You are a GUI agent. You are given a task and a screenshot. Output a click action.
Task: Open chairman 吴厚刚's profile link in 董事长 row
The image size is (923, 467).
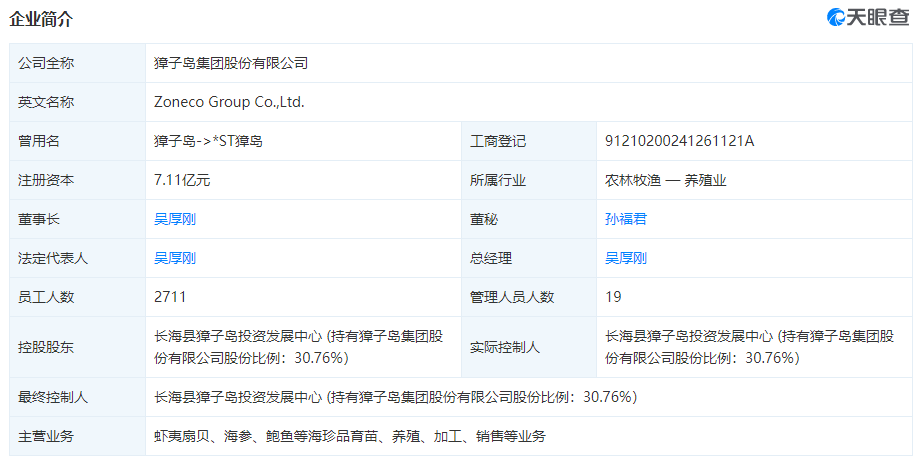(175, 219)
